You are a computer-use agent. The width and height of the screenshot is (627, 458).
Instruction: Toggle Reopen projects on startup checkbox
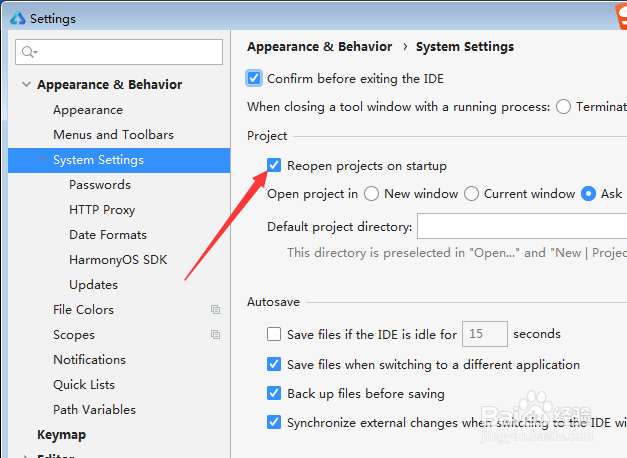pos(274,165)
